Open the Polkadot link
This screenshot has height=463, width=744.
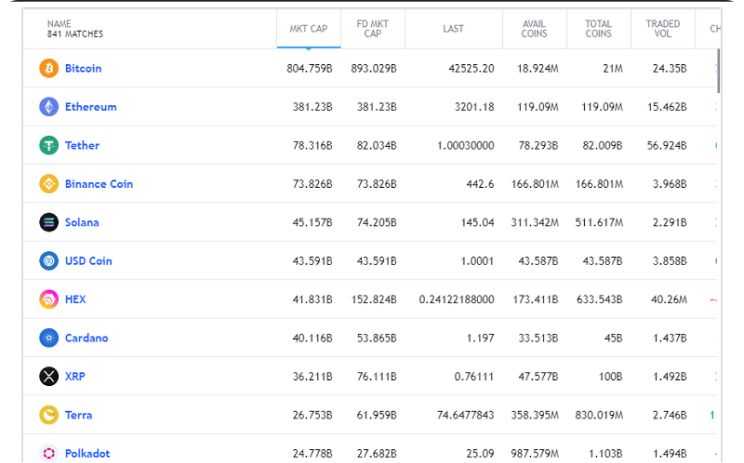87,453
